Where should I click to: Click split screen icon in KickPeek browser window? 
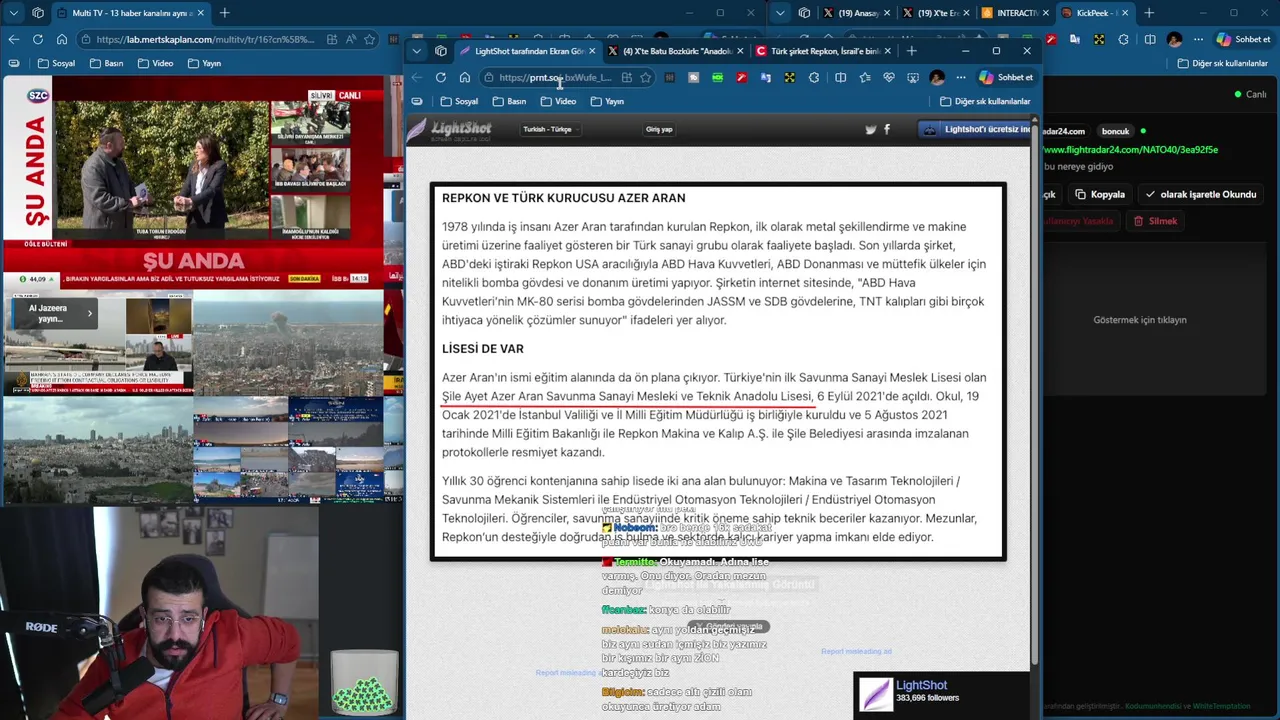1148,39
